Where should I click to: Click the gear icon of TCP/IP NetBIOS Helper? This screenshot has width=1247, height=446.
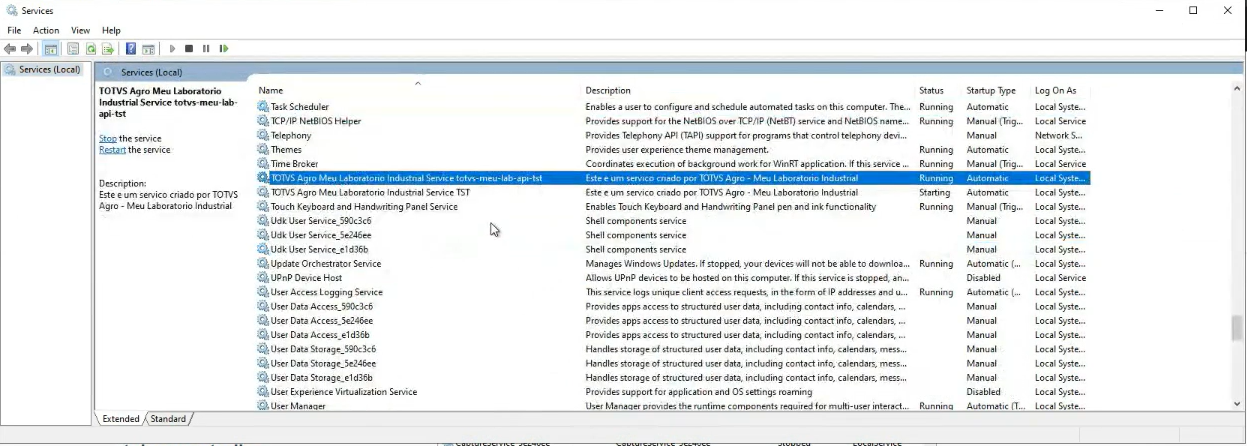(264, 121)
